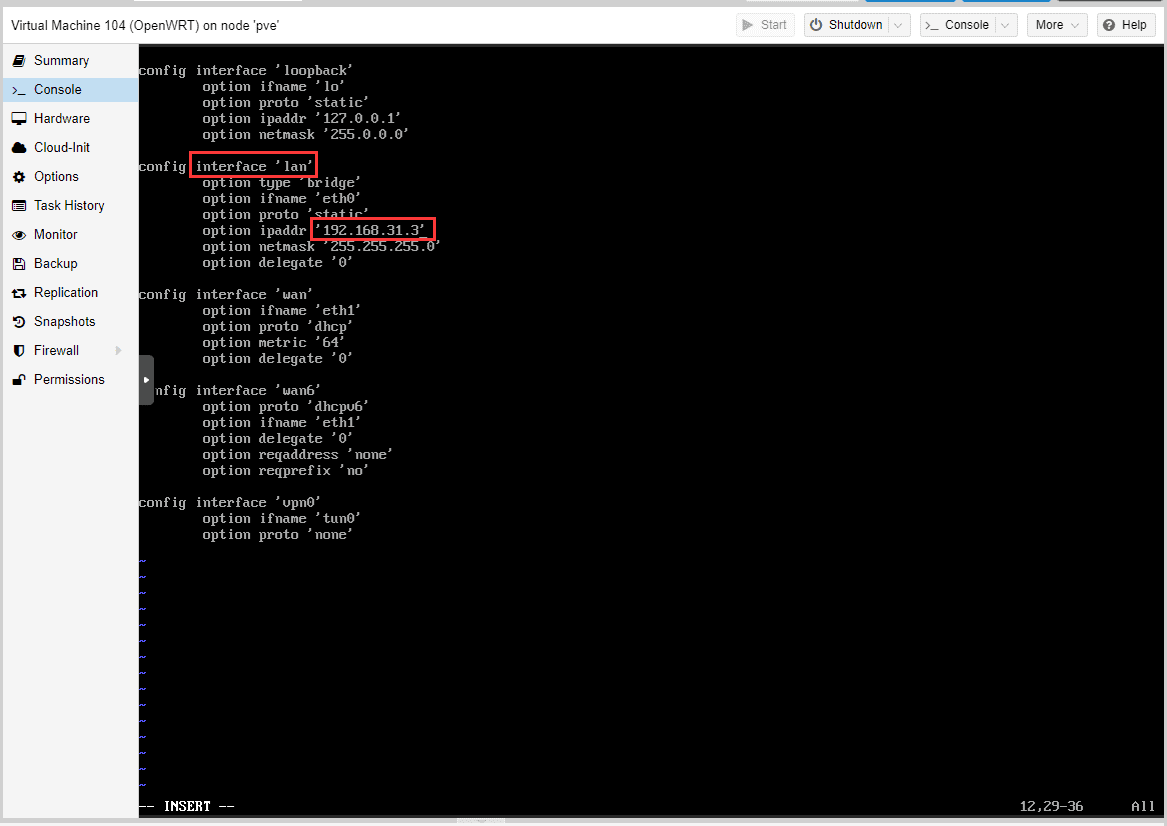
Task: Click the config interface 'vpn0' line
Action: click(x=229, y=503)
